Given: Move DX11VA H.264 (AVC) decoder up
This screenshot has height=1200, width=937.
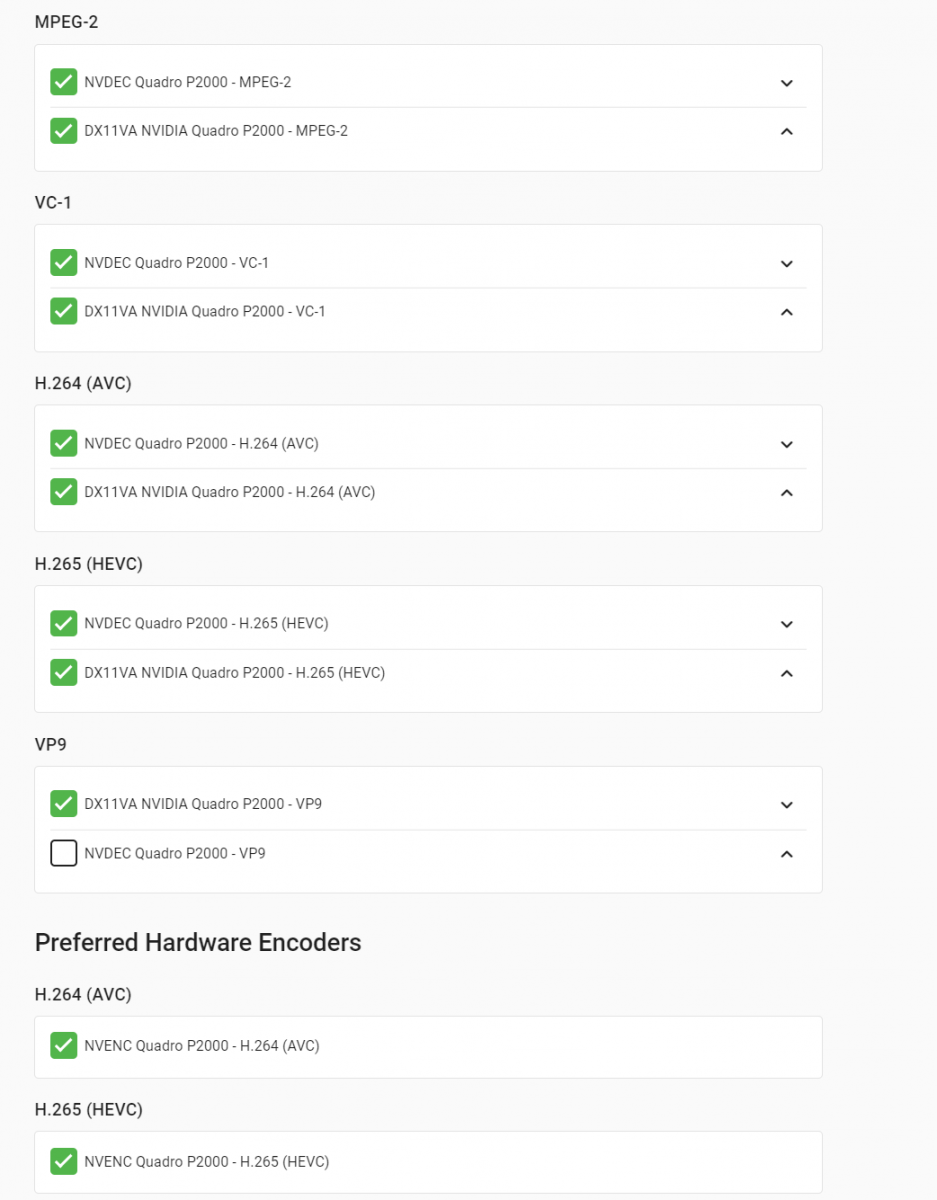Looking at the screenshot, I should [787, 492].
